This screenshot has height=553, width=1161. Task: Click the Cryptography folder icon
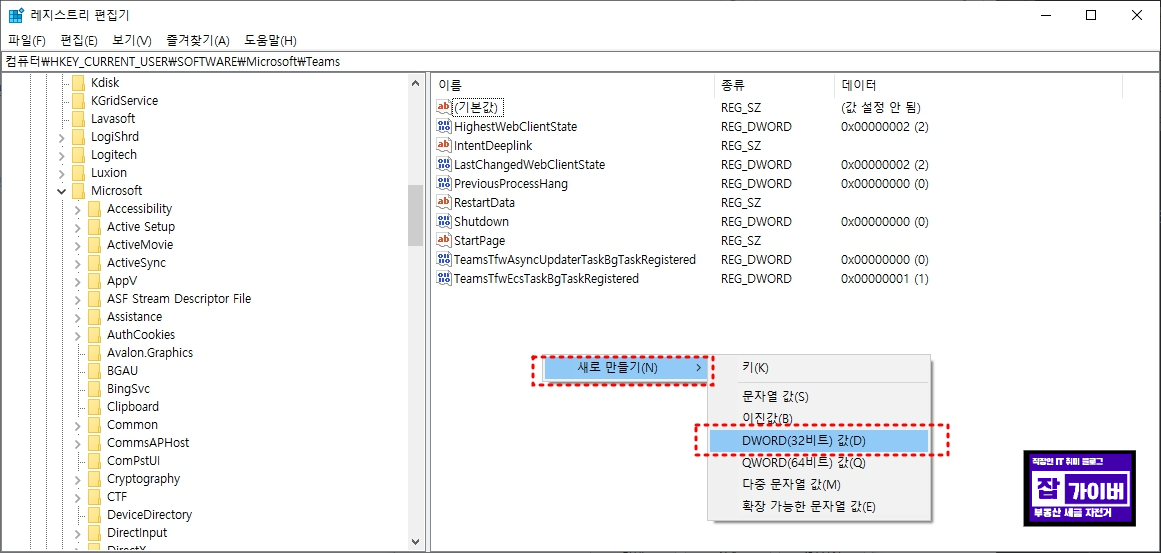coord(94,478)
